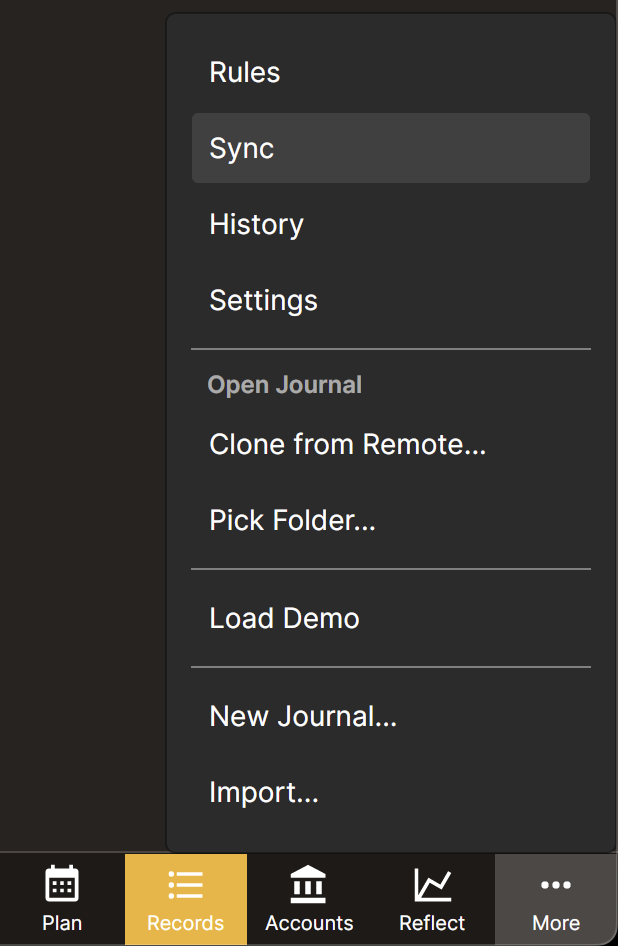Open the History menu entry
Image resolution: width=618 pixels, height=946 pixels.
(390, 224)
